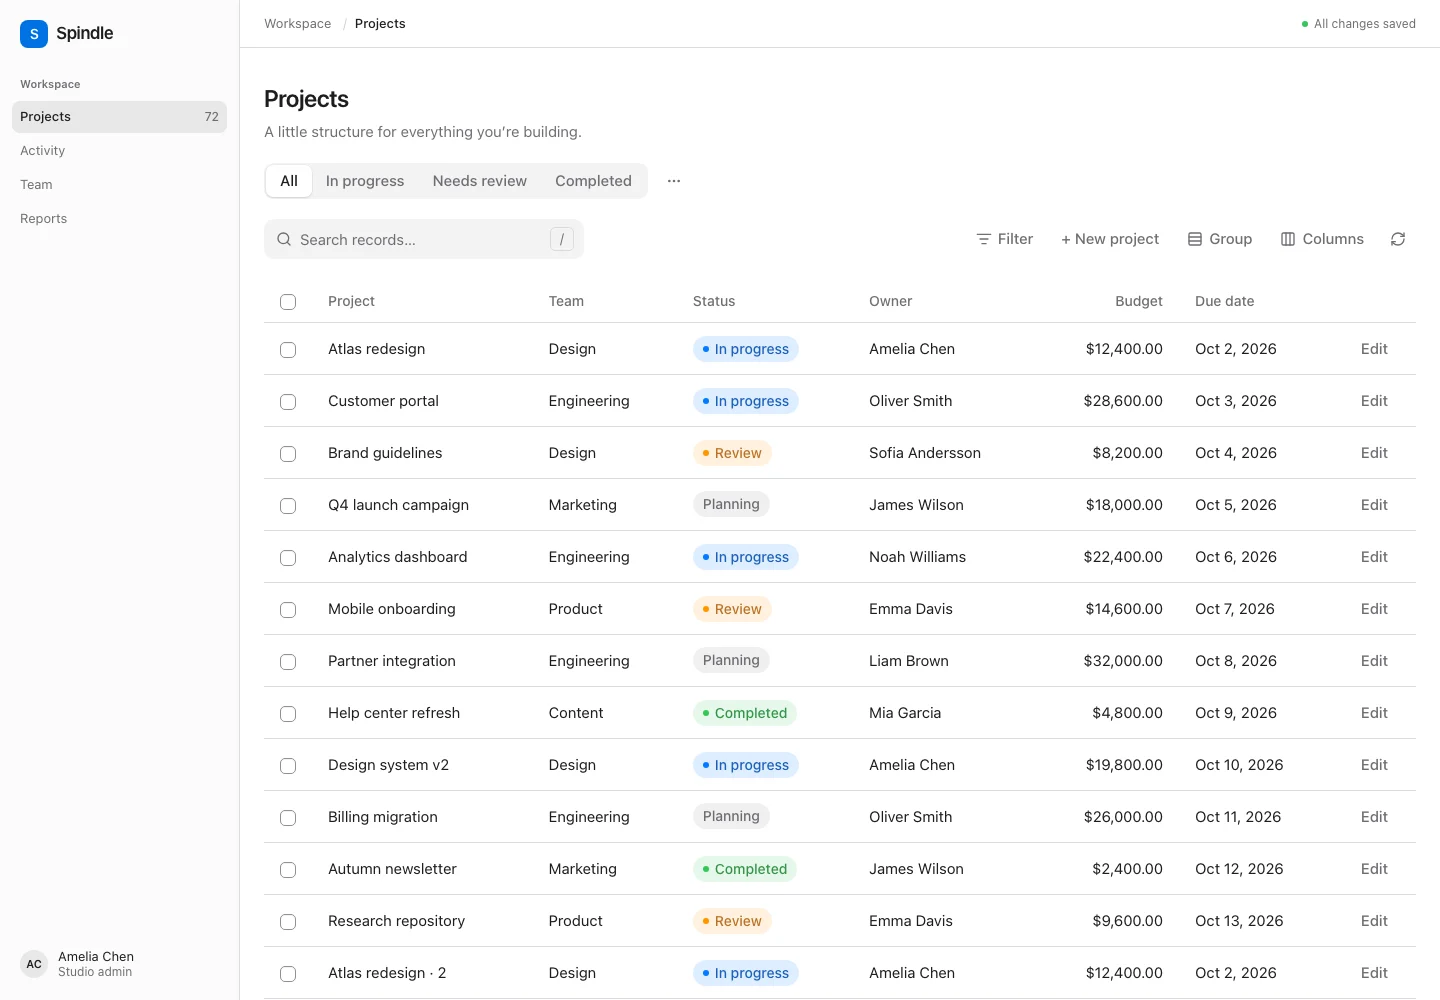Image resolution: width=1440 pixels, height=1000 pixels.
Task: Edit the Analytics dashboard project
Action: click(1374, 557)
